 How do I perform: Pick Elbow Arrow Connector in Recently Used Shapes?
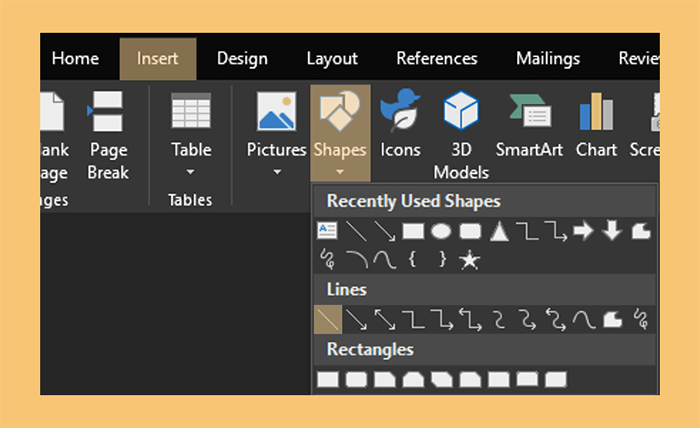coord(556,231)
